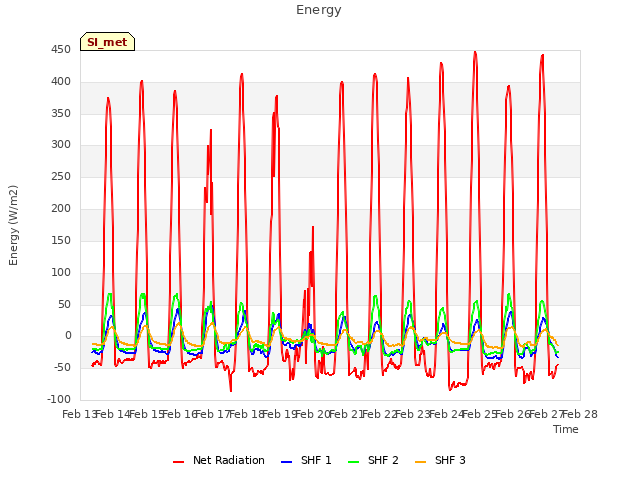Viewport: 640px width, 480px height.
Task: Click the red Net Radiation legend swatch
Action: pos(178,462)
